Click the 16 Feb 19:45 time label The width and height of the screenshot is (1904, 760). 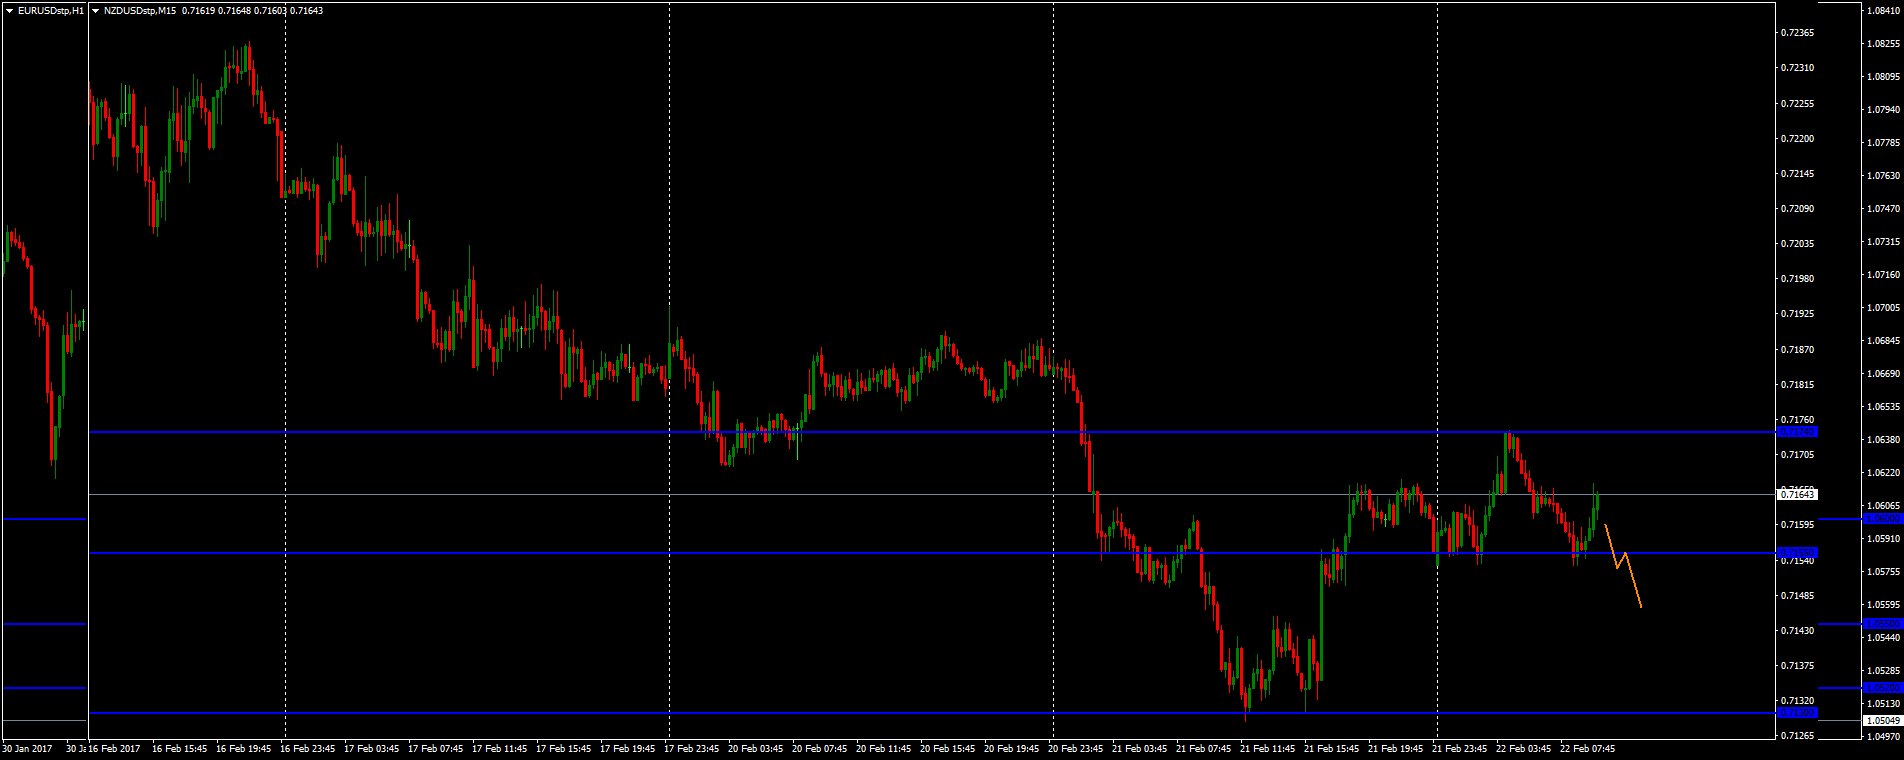(x=244, y=748)
